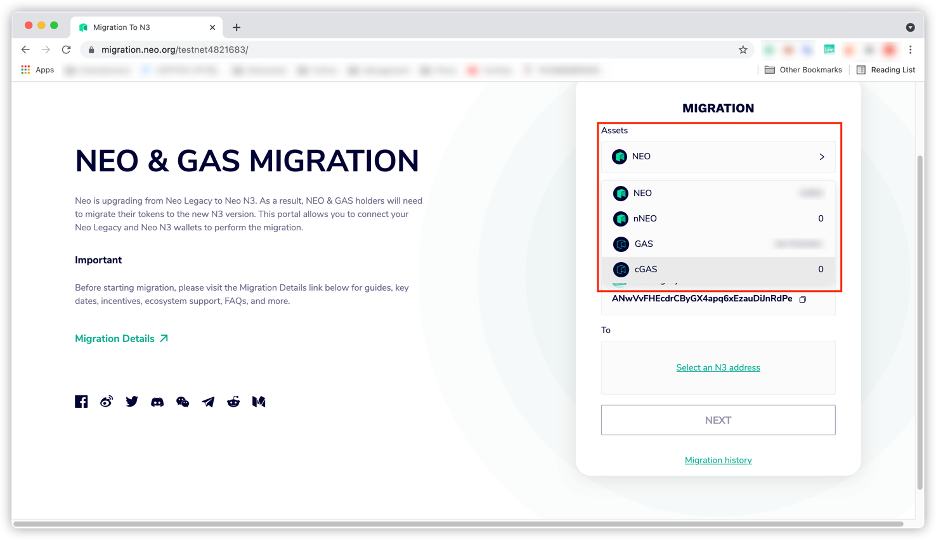Screen dimensions: 936x540
Task: Open the Discord icon
Action: pos(157,401)
